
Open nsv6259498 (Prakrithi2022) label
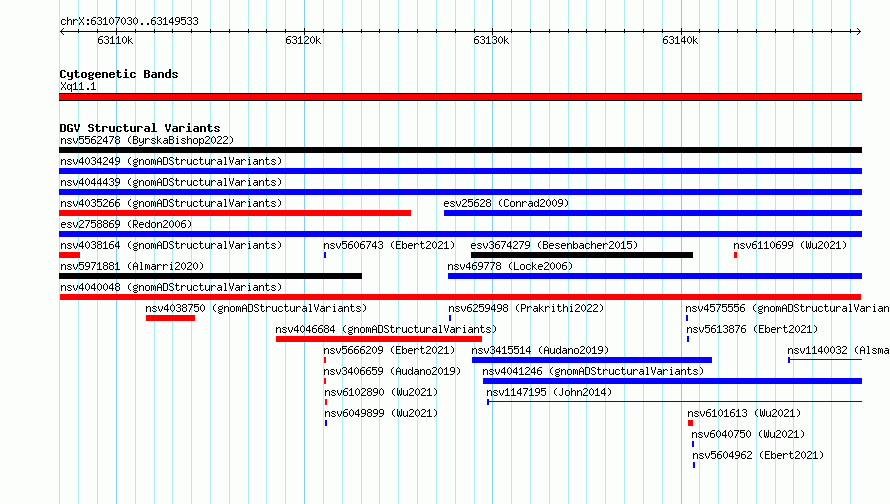(x=526, y=308)
